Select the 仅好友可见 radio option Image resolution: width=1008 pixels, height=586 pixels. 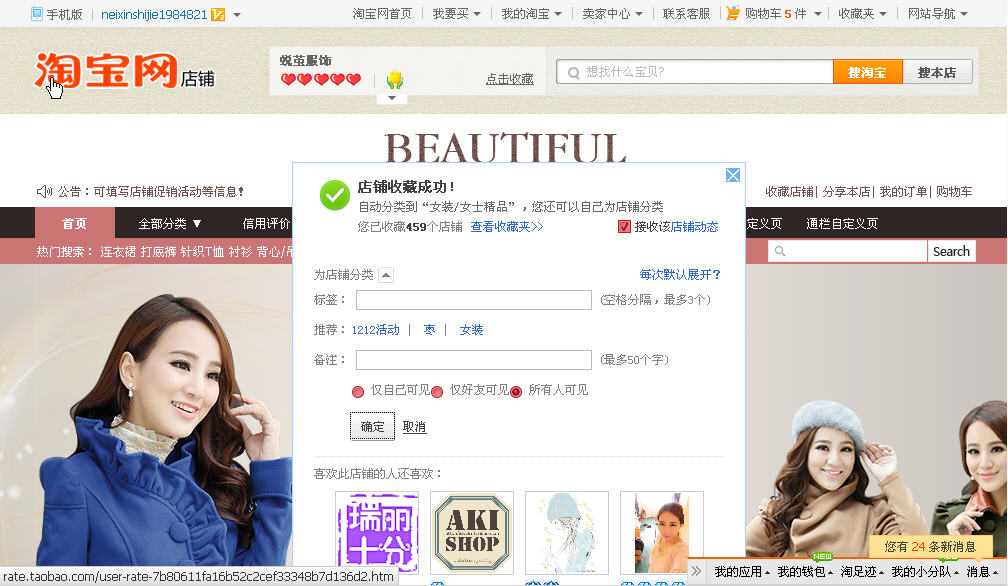click(437, 391)
